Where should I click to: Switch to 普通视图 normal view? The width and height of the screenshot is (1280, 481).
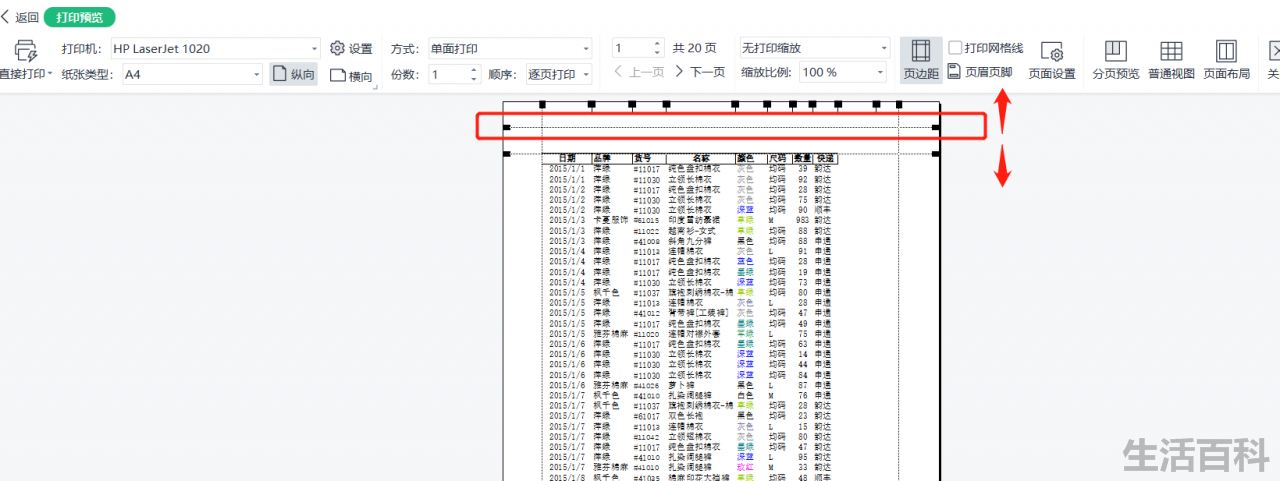[x=1171, y=59]
